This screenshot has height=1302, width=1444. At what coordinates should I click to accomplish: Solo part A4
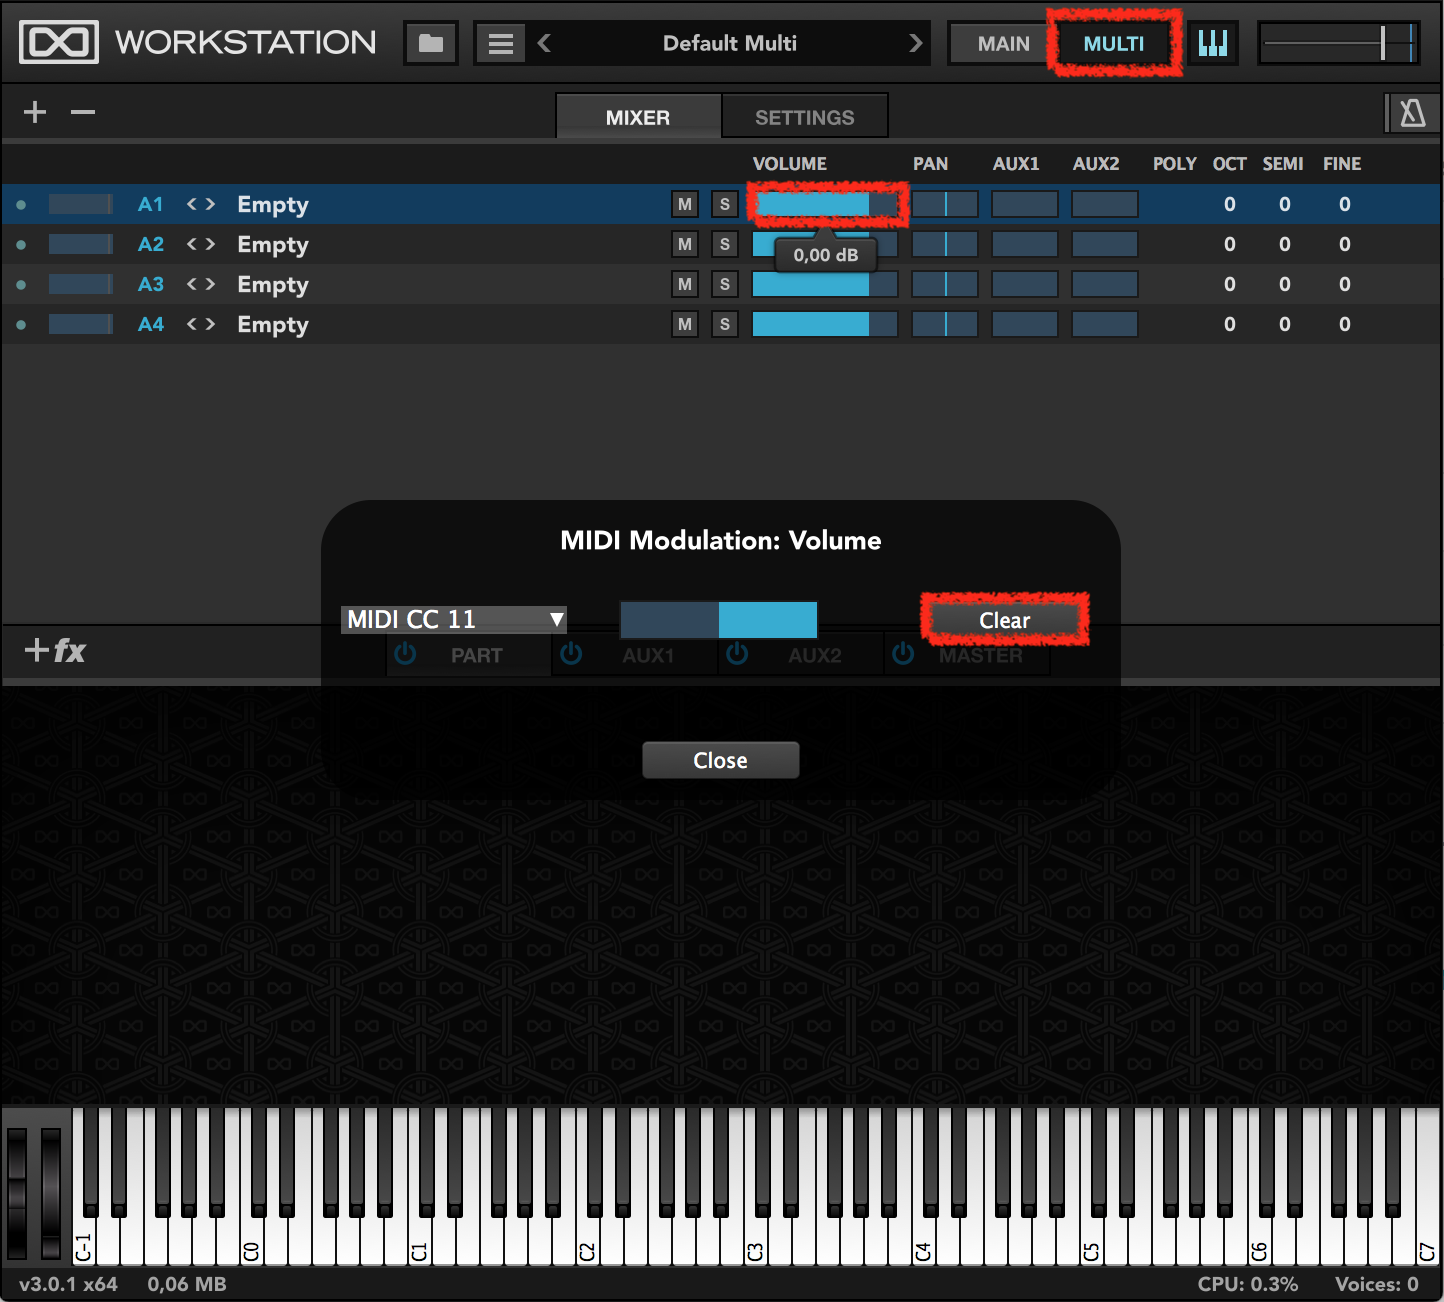(725, 324)
